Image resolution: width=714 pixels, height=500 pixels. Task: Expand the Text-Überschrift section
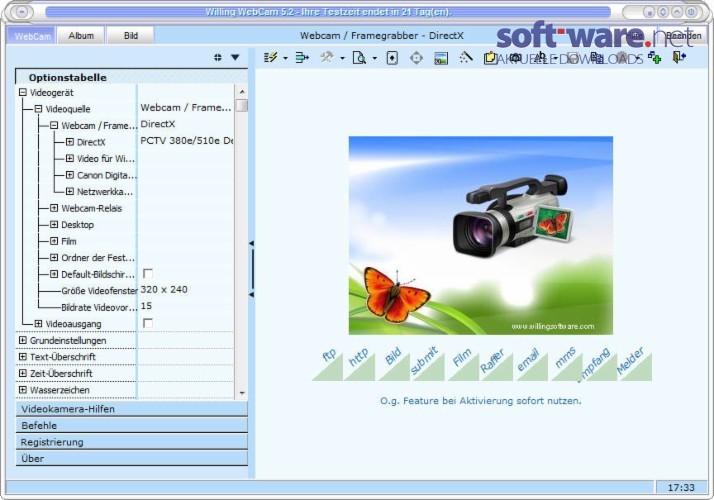point(23,357)
